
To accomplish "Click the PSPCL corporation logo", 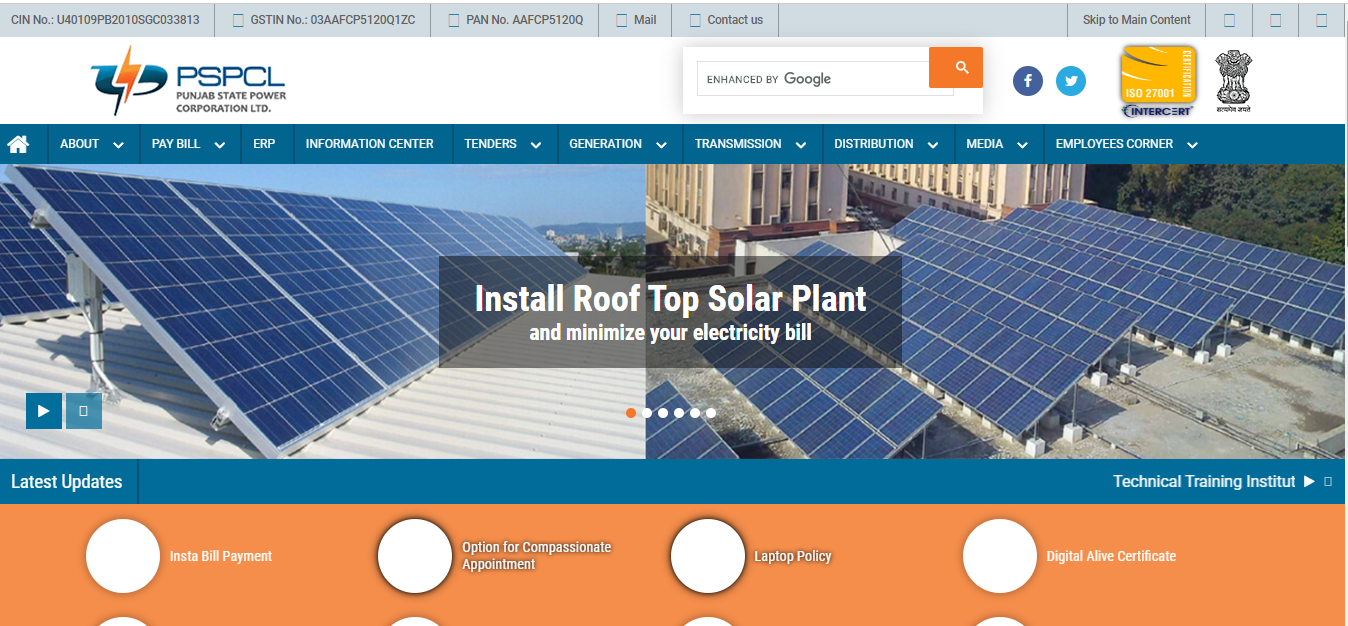I will [x=188, y=80].
